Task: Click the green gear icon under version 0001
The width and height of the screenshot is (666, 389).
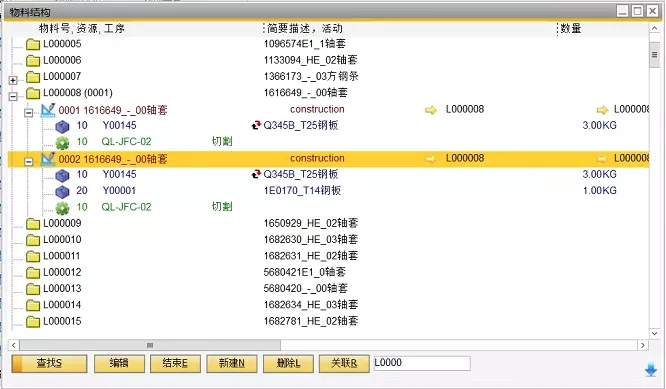Action: 62,143
